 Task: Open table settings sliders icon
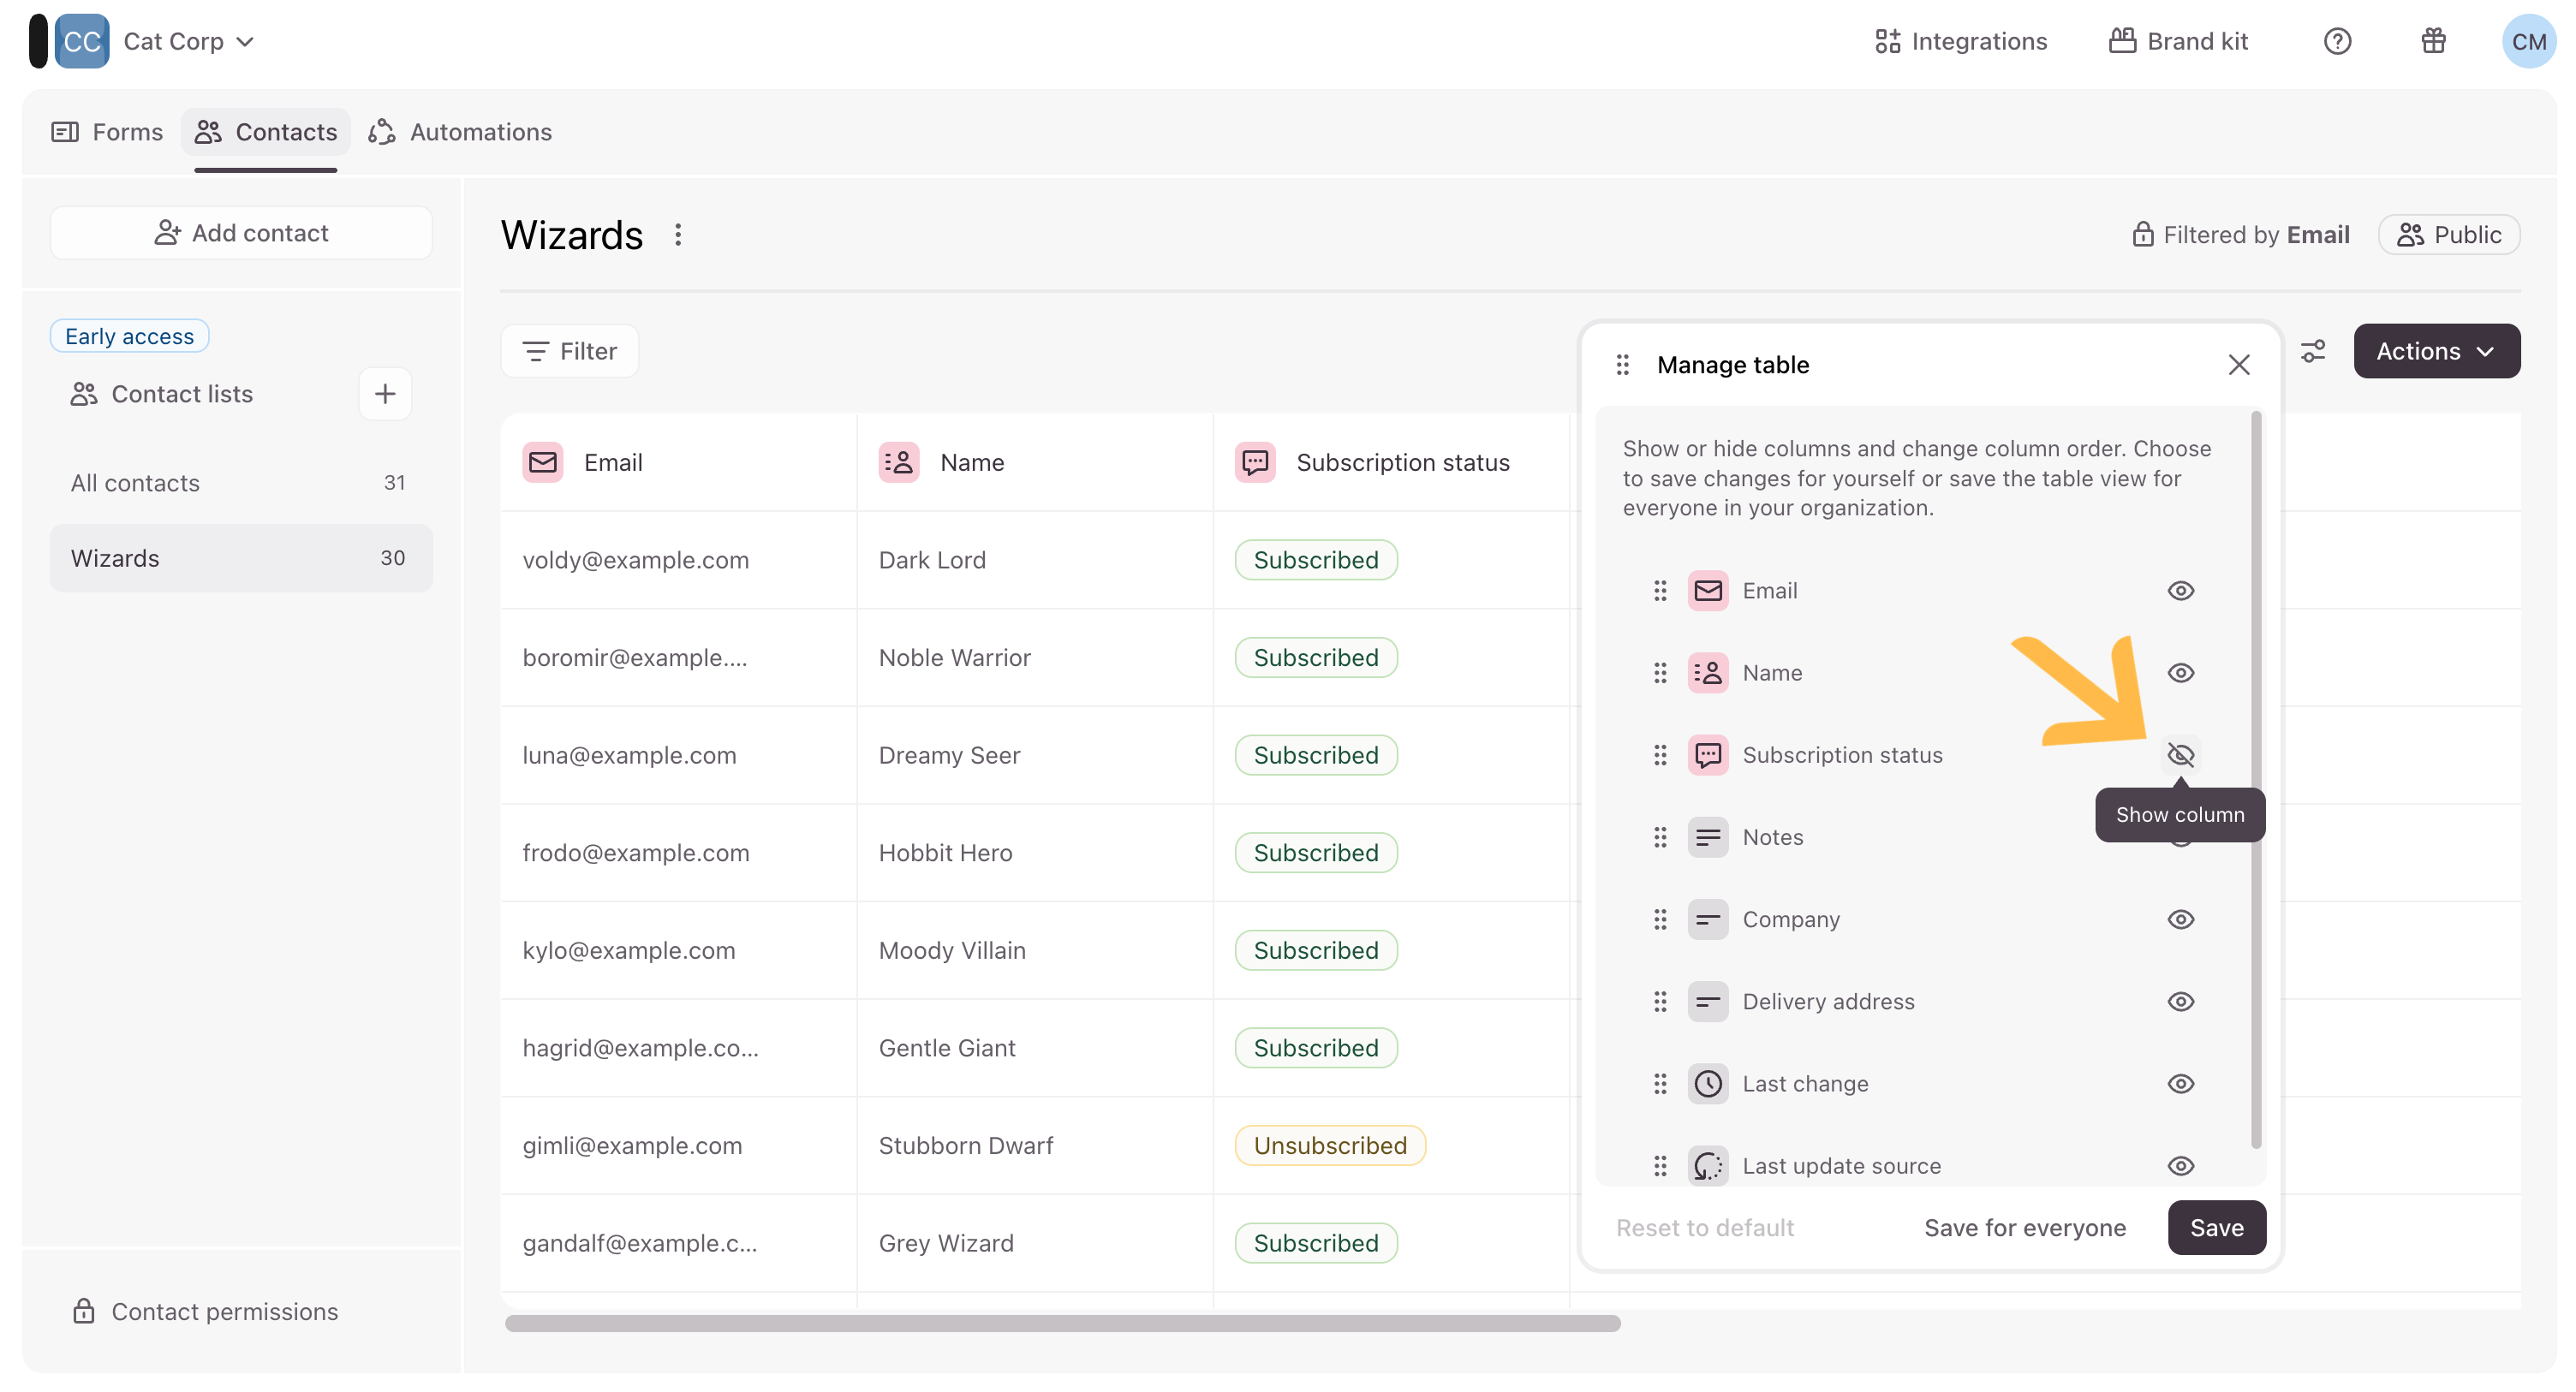pyautogui.click(x=2312, y=351)
